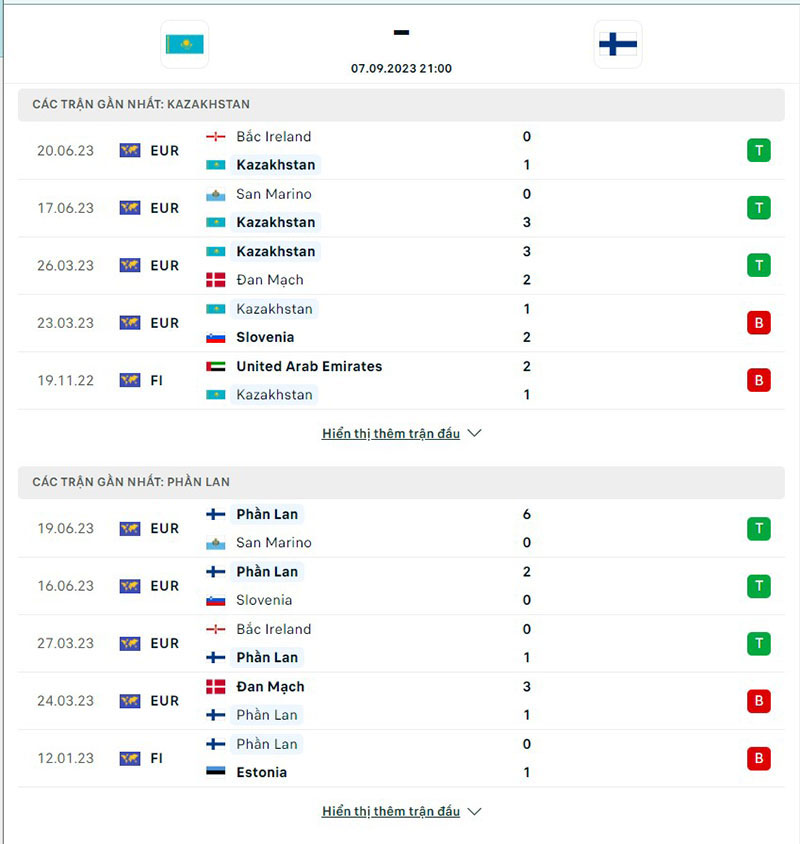Screen dimensions: 800x844
Task: Click red B badge for Đan Mạch vs Phần Lan
Action: 758,701
